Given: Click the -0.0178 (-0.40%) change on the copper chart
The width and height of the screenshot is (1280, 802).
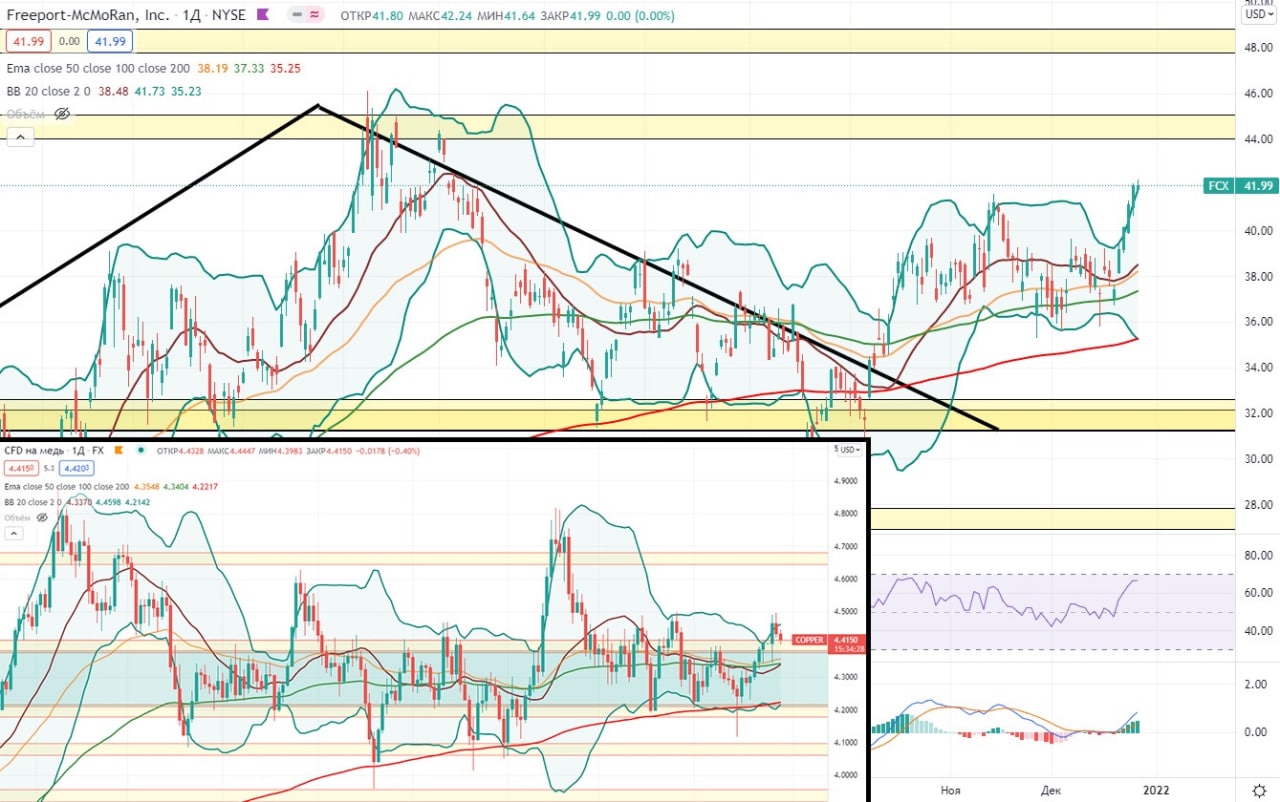Looking at the screenshot, I should pos(388,451).
